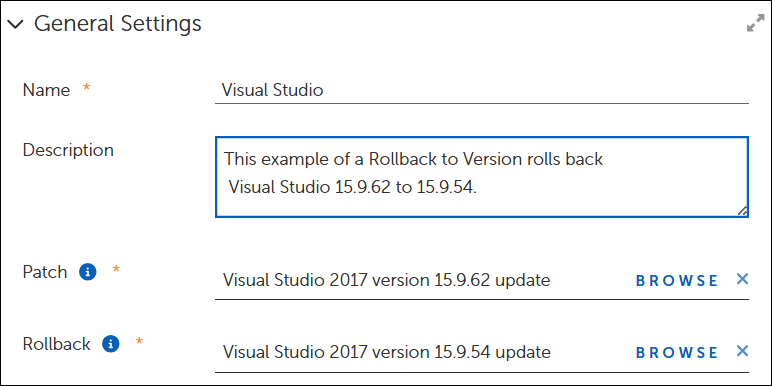
Task: Clear the 15.9.54 Rollback selection
Action: coord(742,351)
